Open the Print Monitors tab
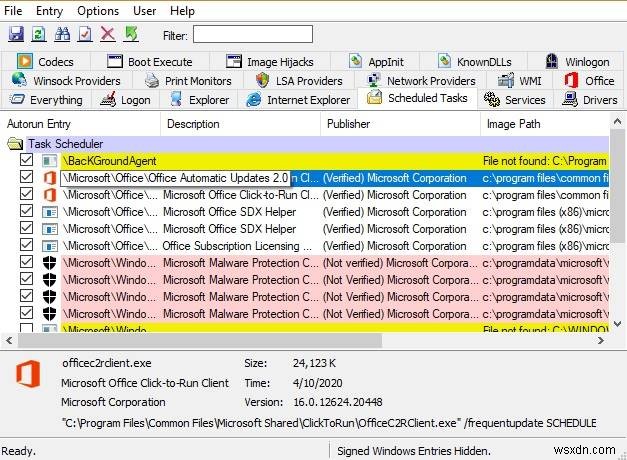Screen dimensions: 627x460 coord(188,80)
